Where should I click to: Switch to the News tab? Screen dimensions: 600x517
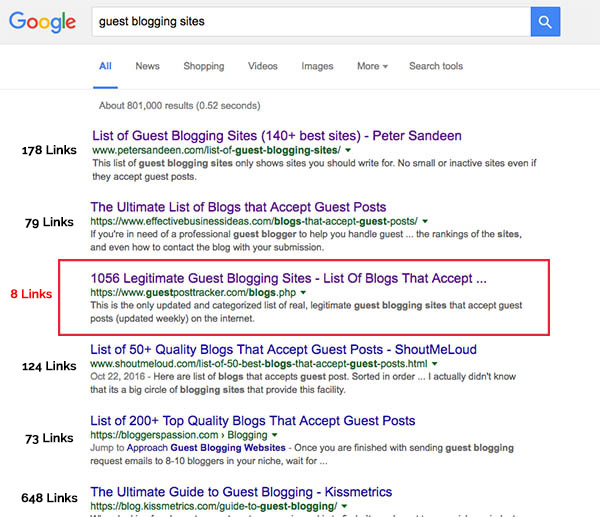click(147, 66)
